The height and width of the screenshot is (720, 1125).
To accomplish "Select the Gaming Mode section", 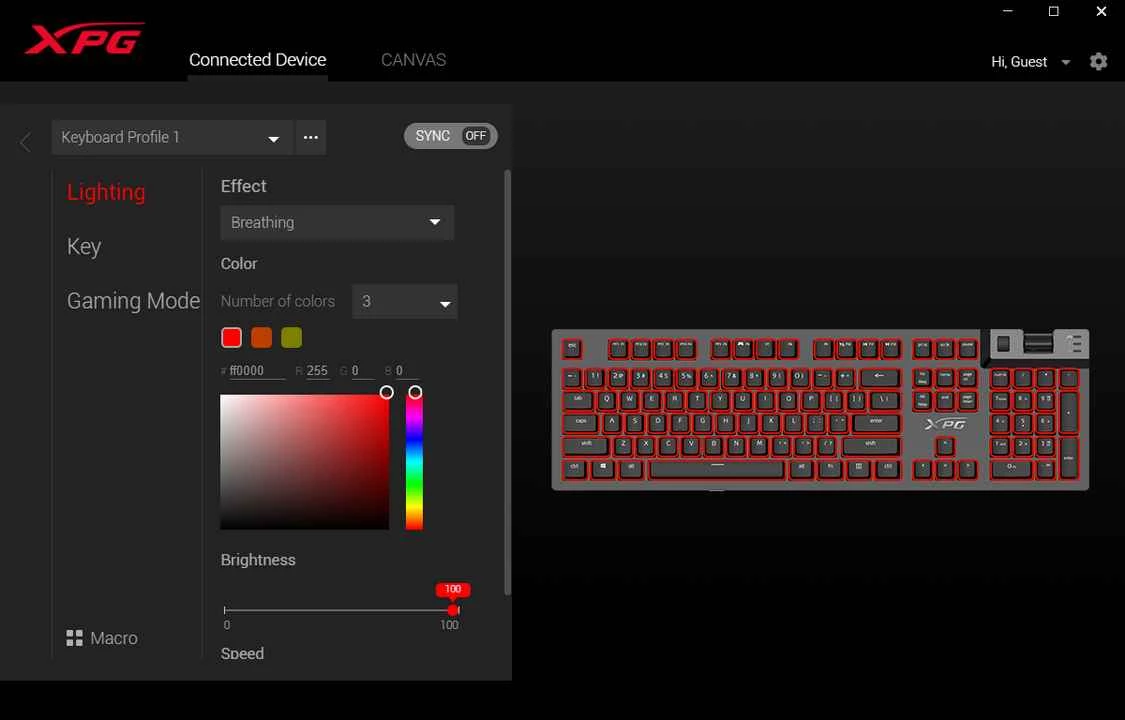I will pyautogui.click(x=133, y=300).
